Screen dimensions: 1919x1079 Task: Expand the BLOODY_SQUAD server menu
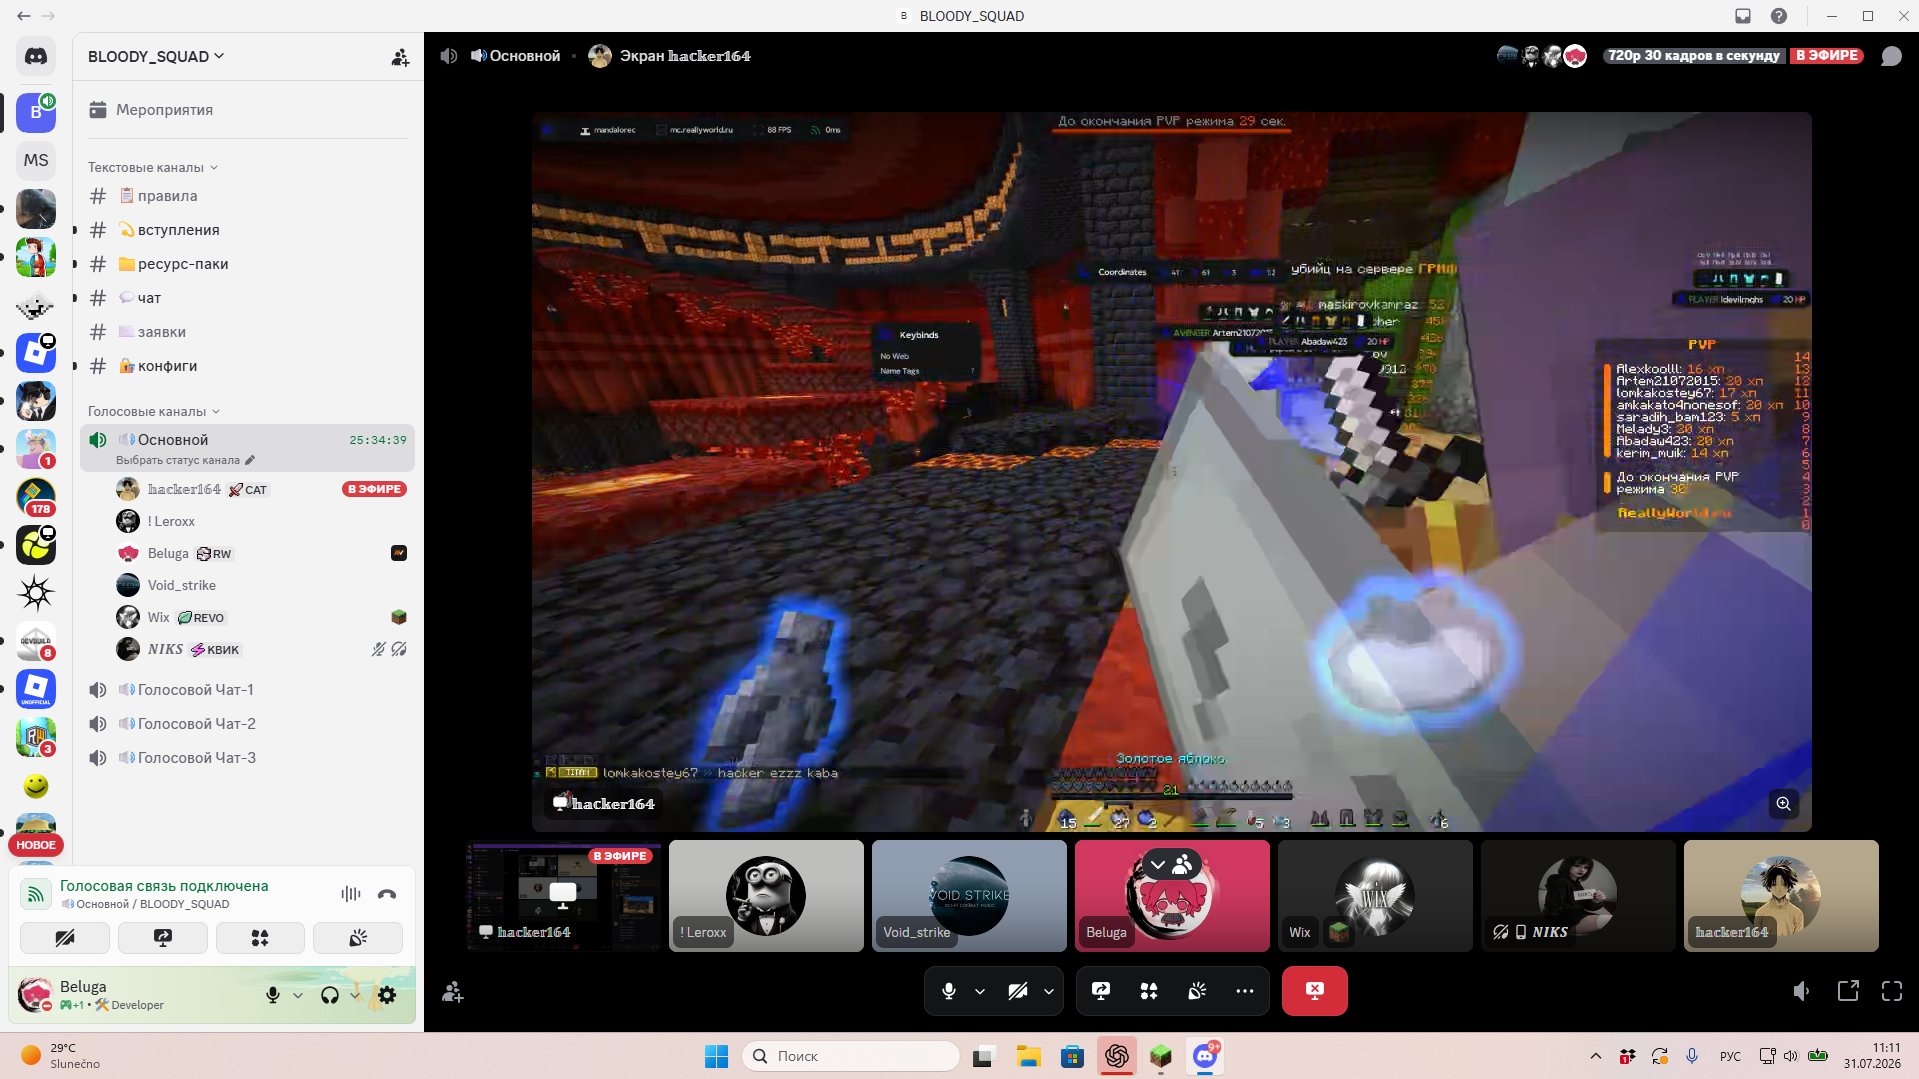156,57
